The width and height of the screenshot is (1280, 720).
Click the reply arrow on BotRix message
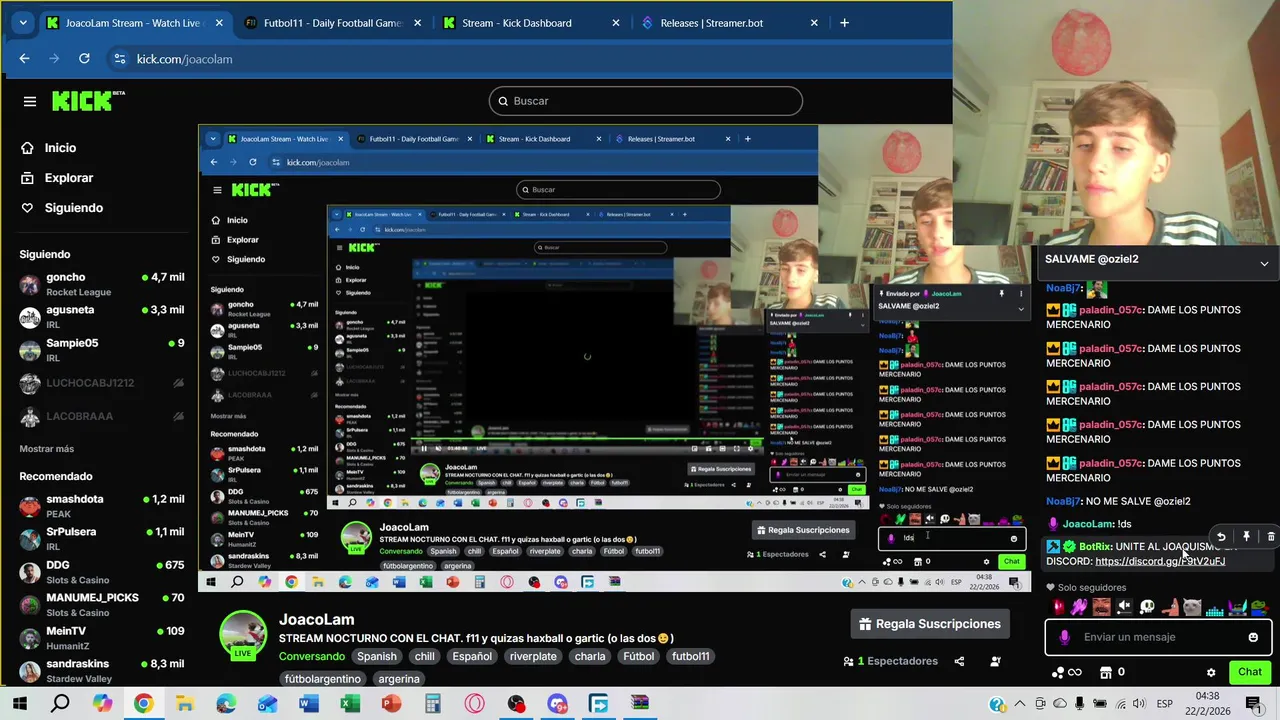1221,537
